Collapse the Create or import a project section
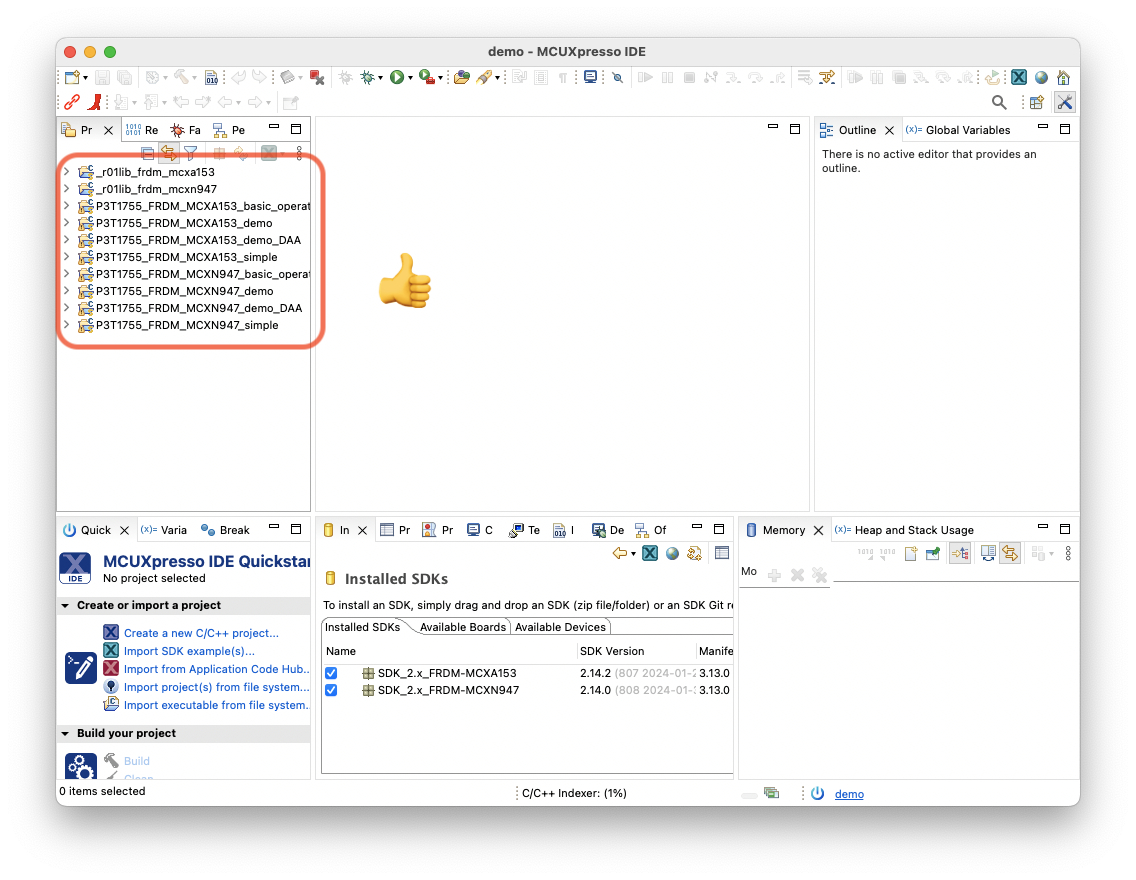1136x880 pixels. click(66, 605)
